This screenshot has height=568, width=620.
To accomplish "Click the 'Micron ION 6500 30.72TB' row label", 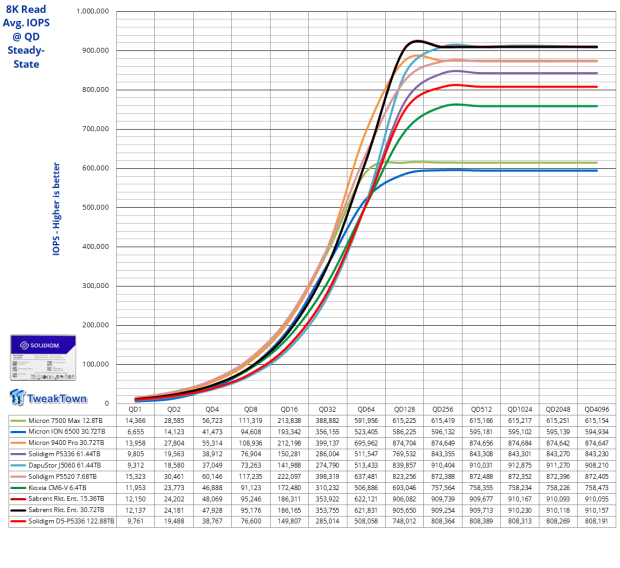I will (x=67, y=432).
